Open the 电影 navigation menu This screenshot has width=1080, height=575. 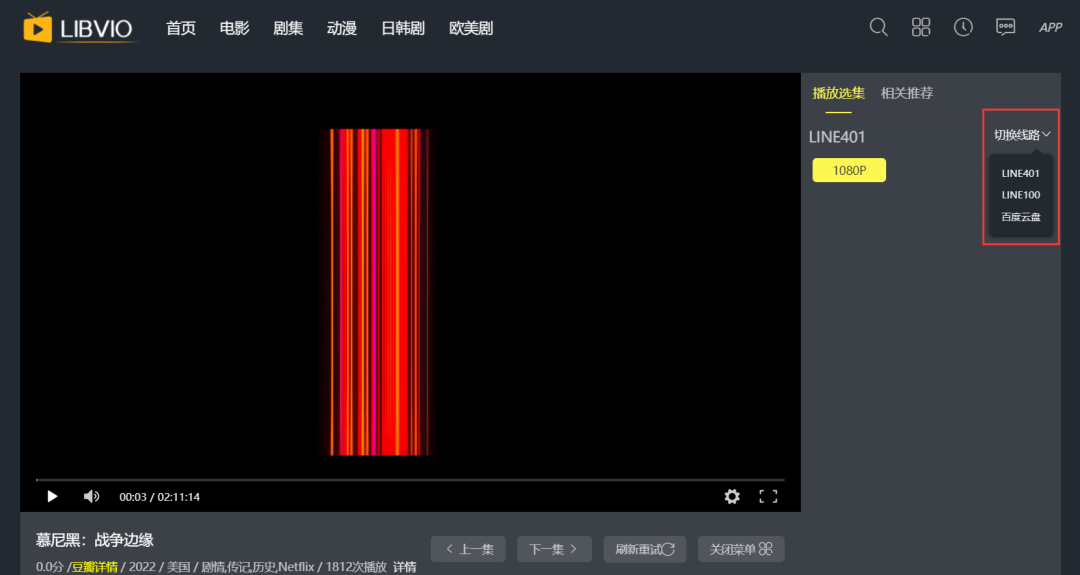pyautogui.click(x=235, y=28)
